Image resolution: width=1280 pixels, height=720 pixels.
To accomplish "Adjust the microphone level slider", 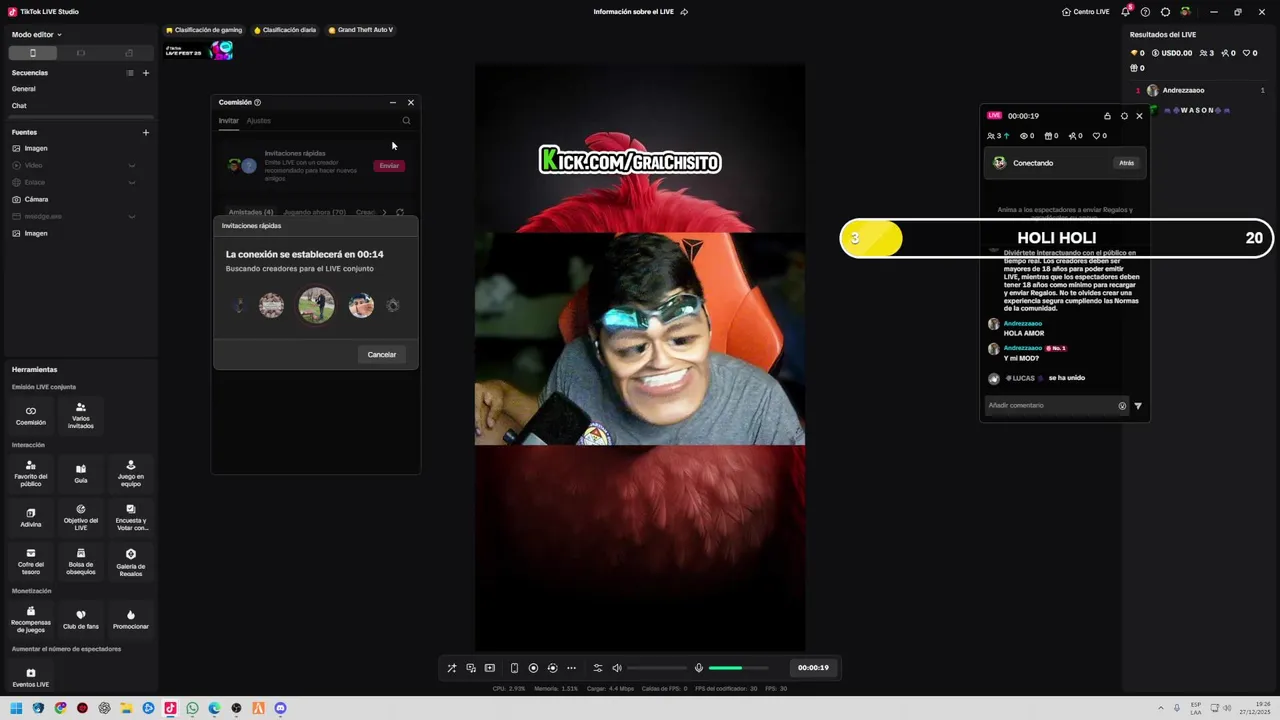I will tap(739, 668).
